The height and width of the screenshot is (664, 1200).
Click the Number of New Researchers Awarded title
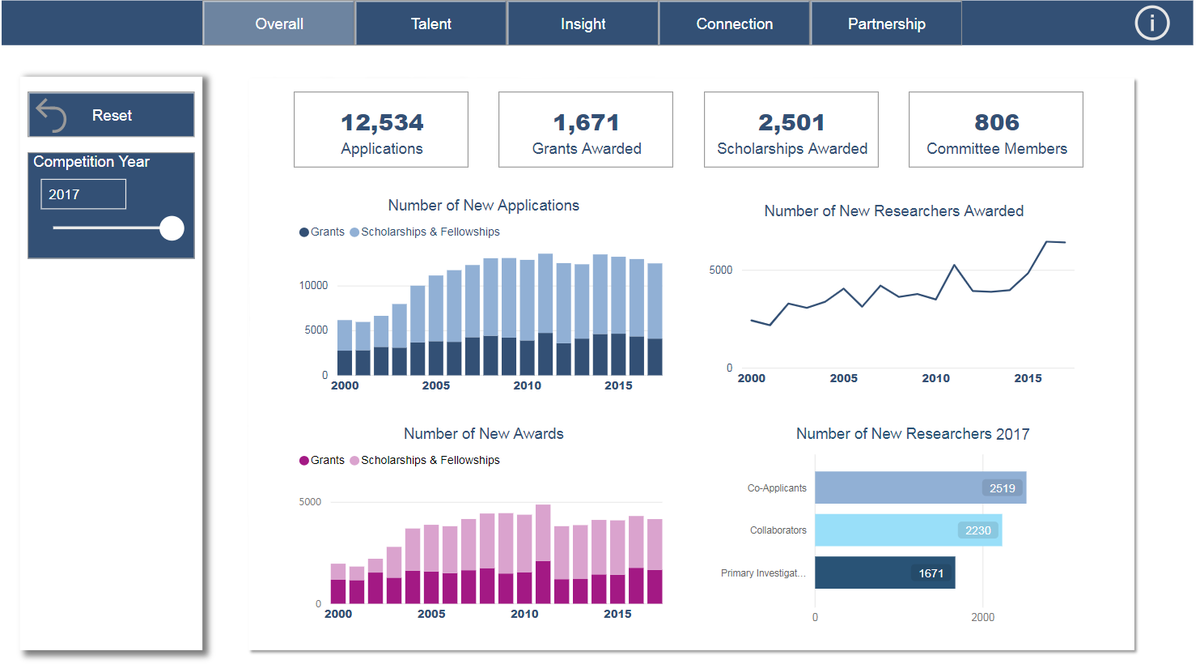point(894,211)
